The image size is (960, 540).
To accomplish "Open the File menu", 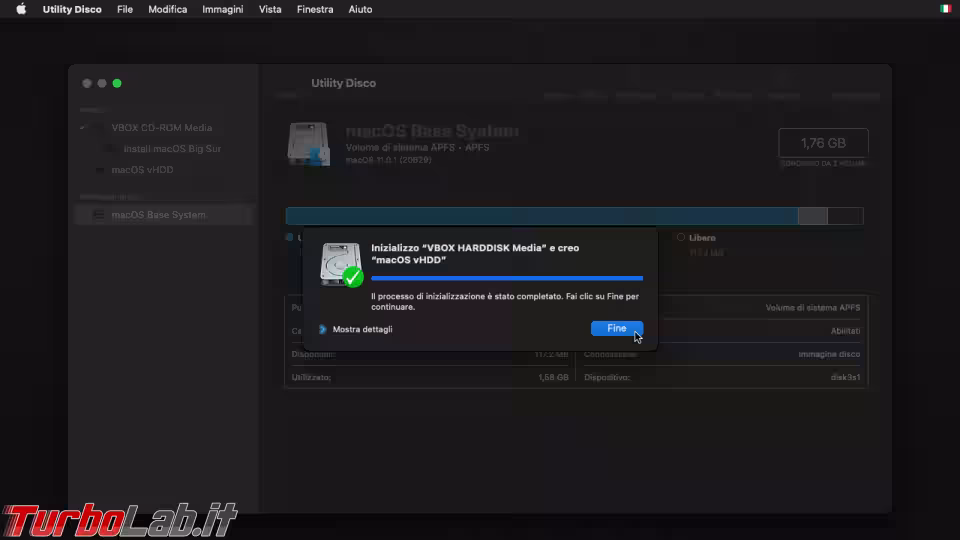I will 125,9.
